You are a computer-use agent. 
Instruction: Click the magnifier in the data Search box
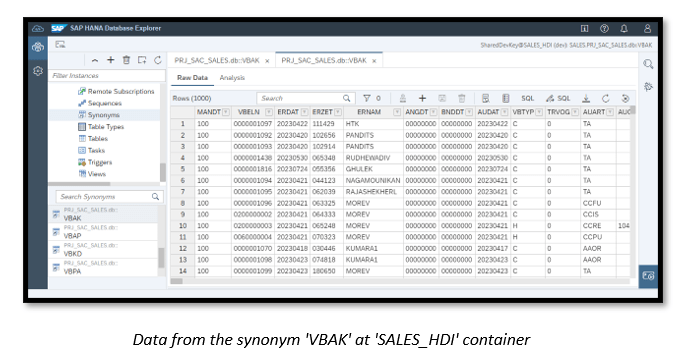347,98
